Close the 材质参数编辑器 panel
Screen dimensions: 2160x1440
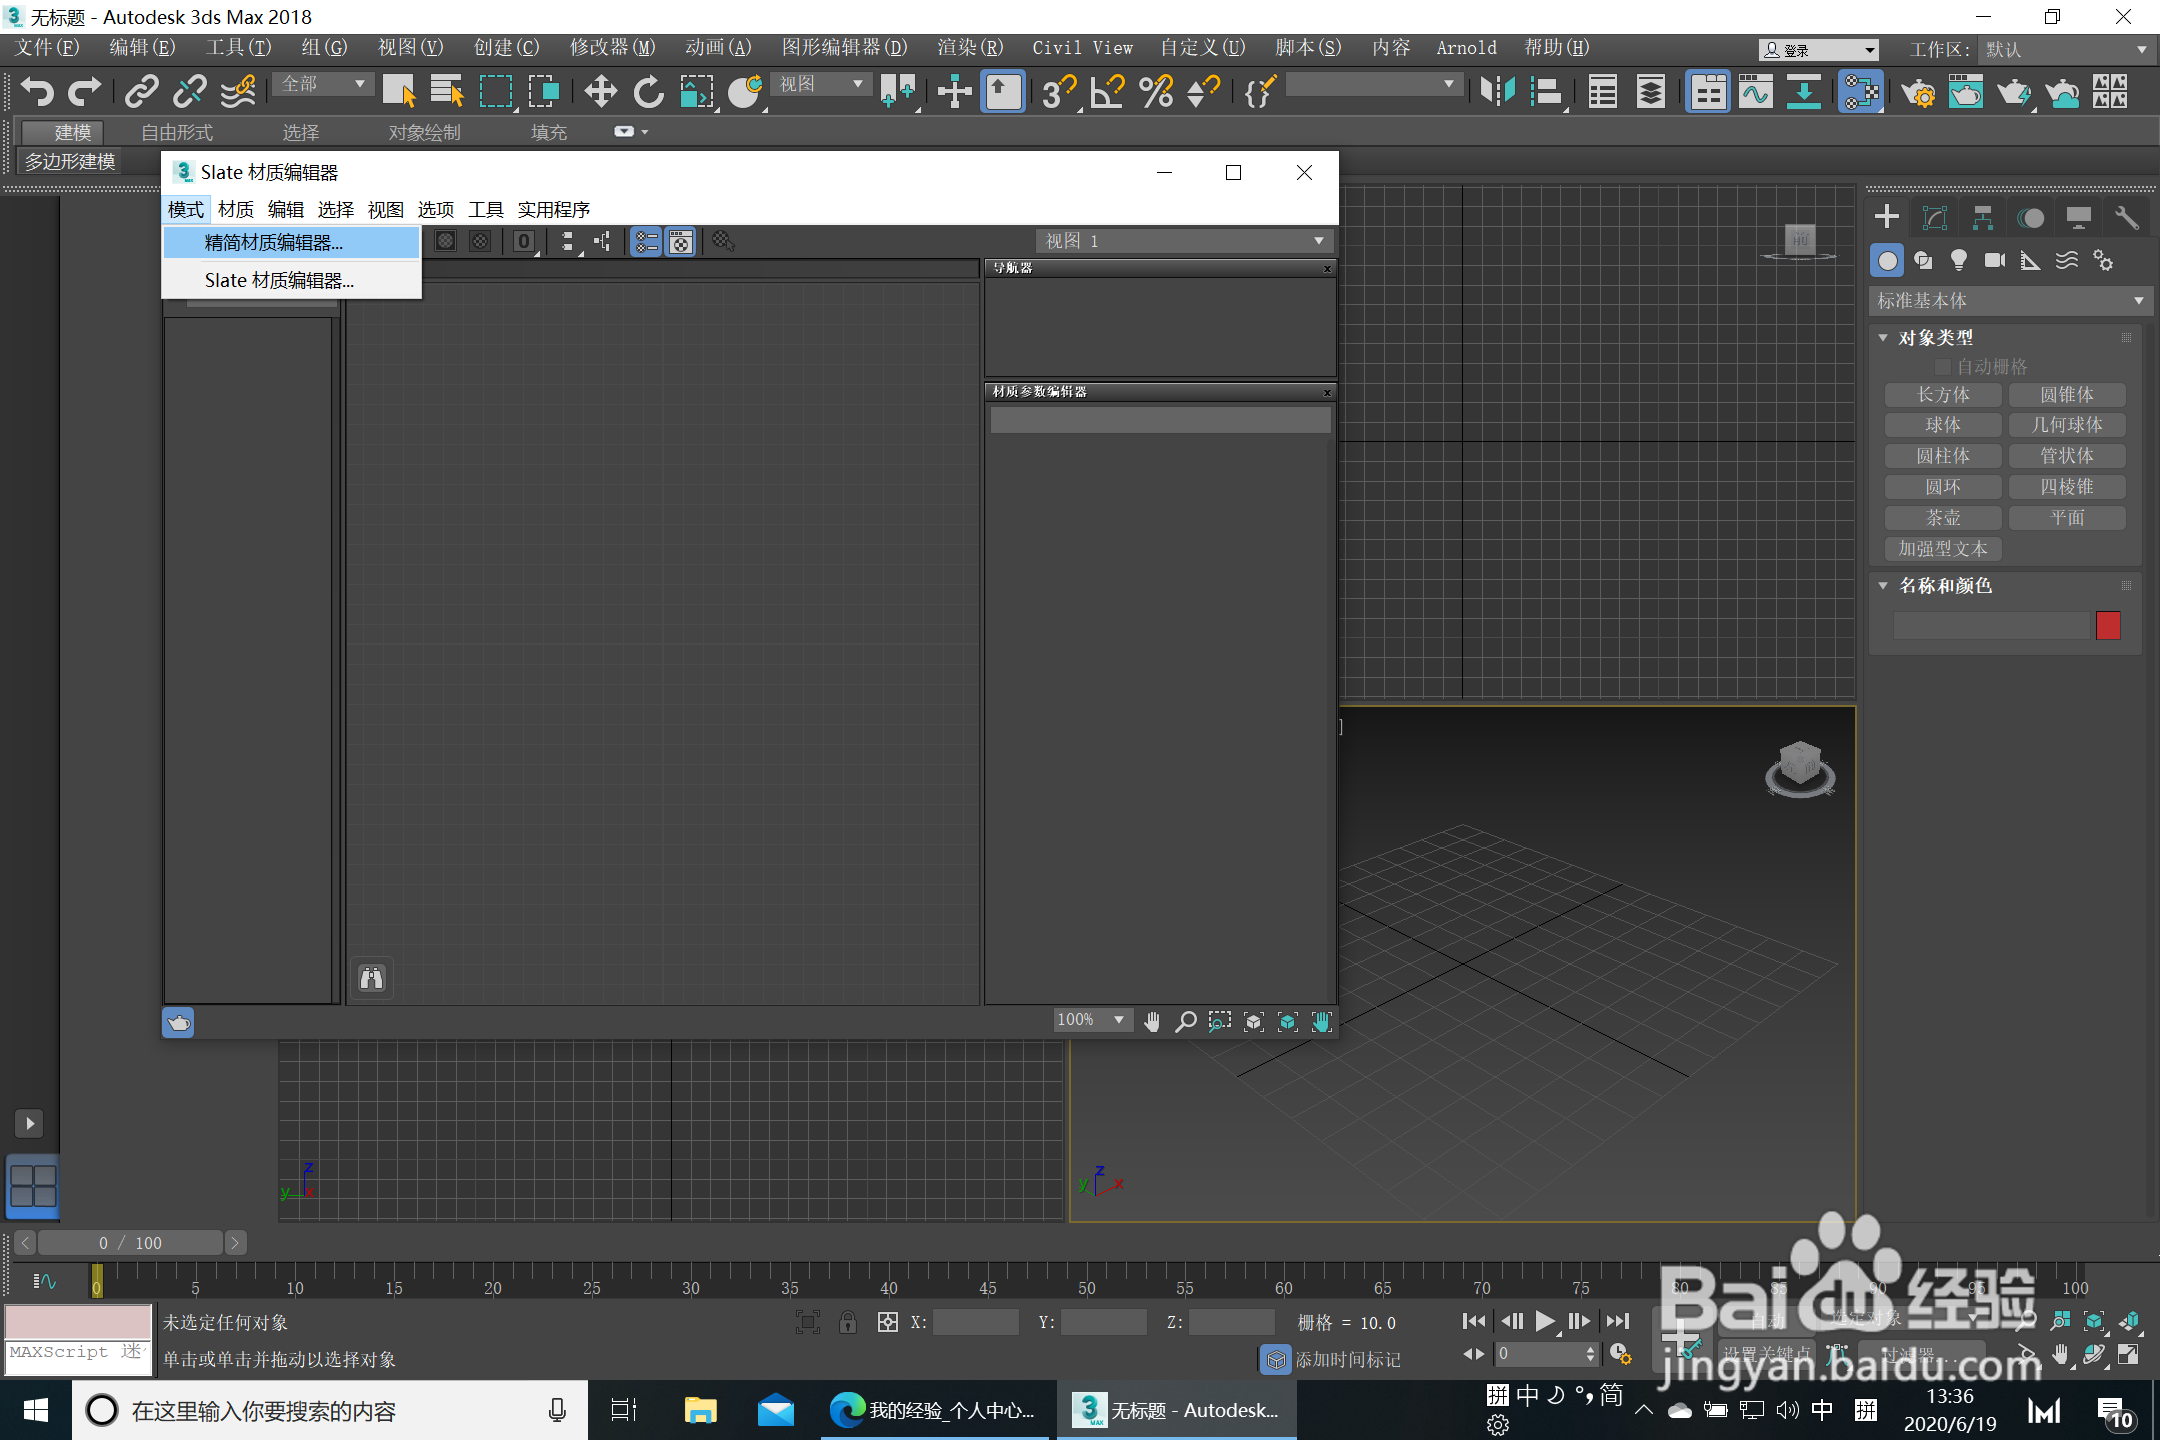pyautogui.click(x=1327, y=392)
